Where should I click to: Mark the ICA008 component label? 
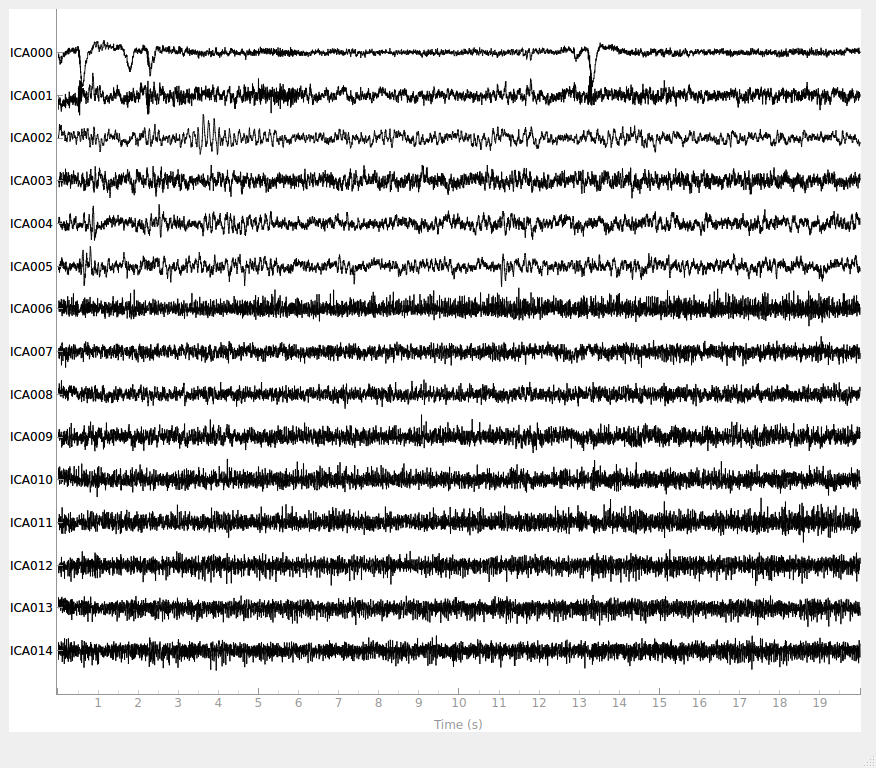click(x=31, y=395)
